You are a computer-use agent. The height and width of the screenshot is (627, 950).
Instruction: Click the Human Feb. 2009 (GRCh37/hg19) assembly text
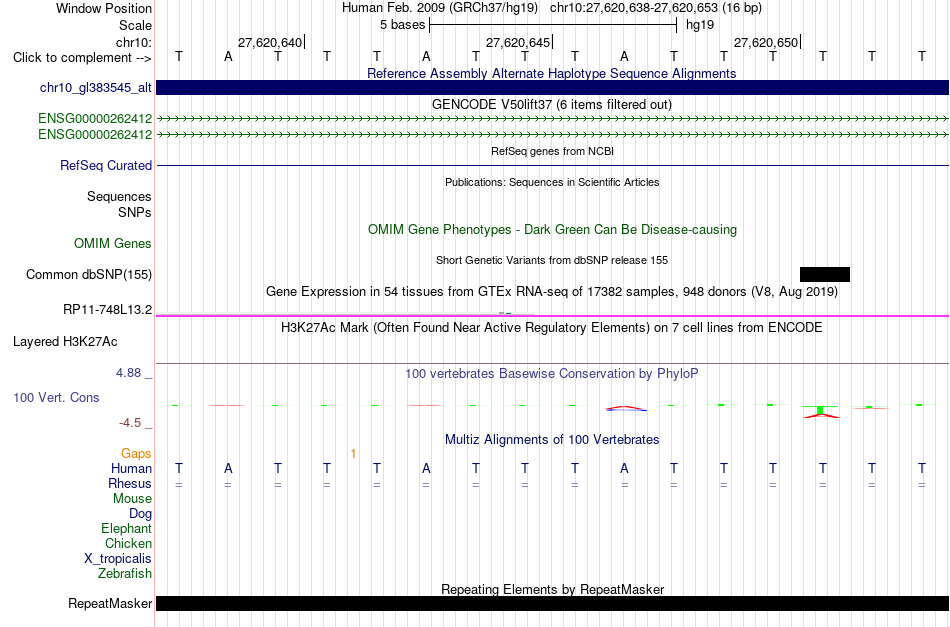click(440, 8)
